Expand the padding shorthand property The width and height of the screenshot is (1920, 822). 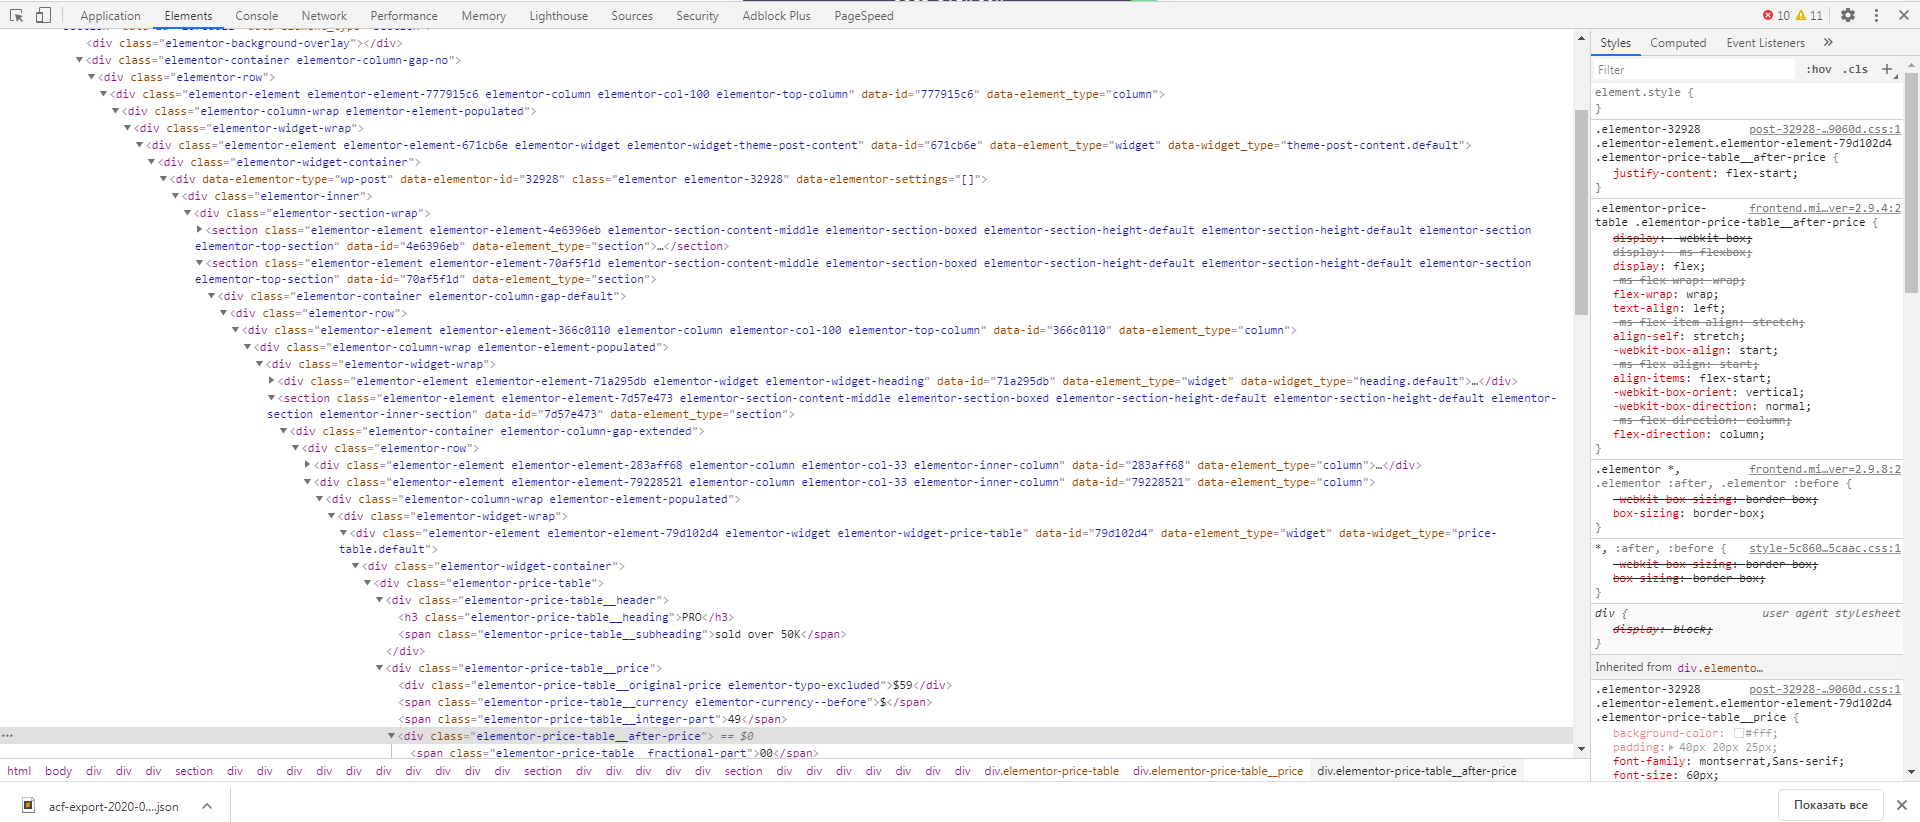(x=1671, y=747)
